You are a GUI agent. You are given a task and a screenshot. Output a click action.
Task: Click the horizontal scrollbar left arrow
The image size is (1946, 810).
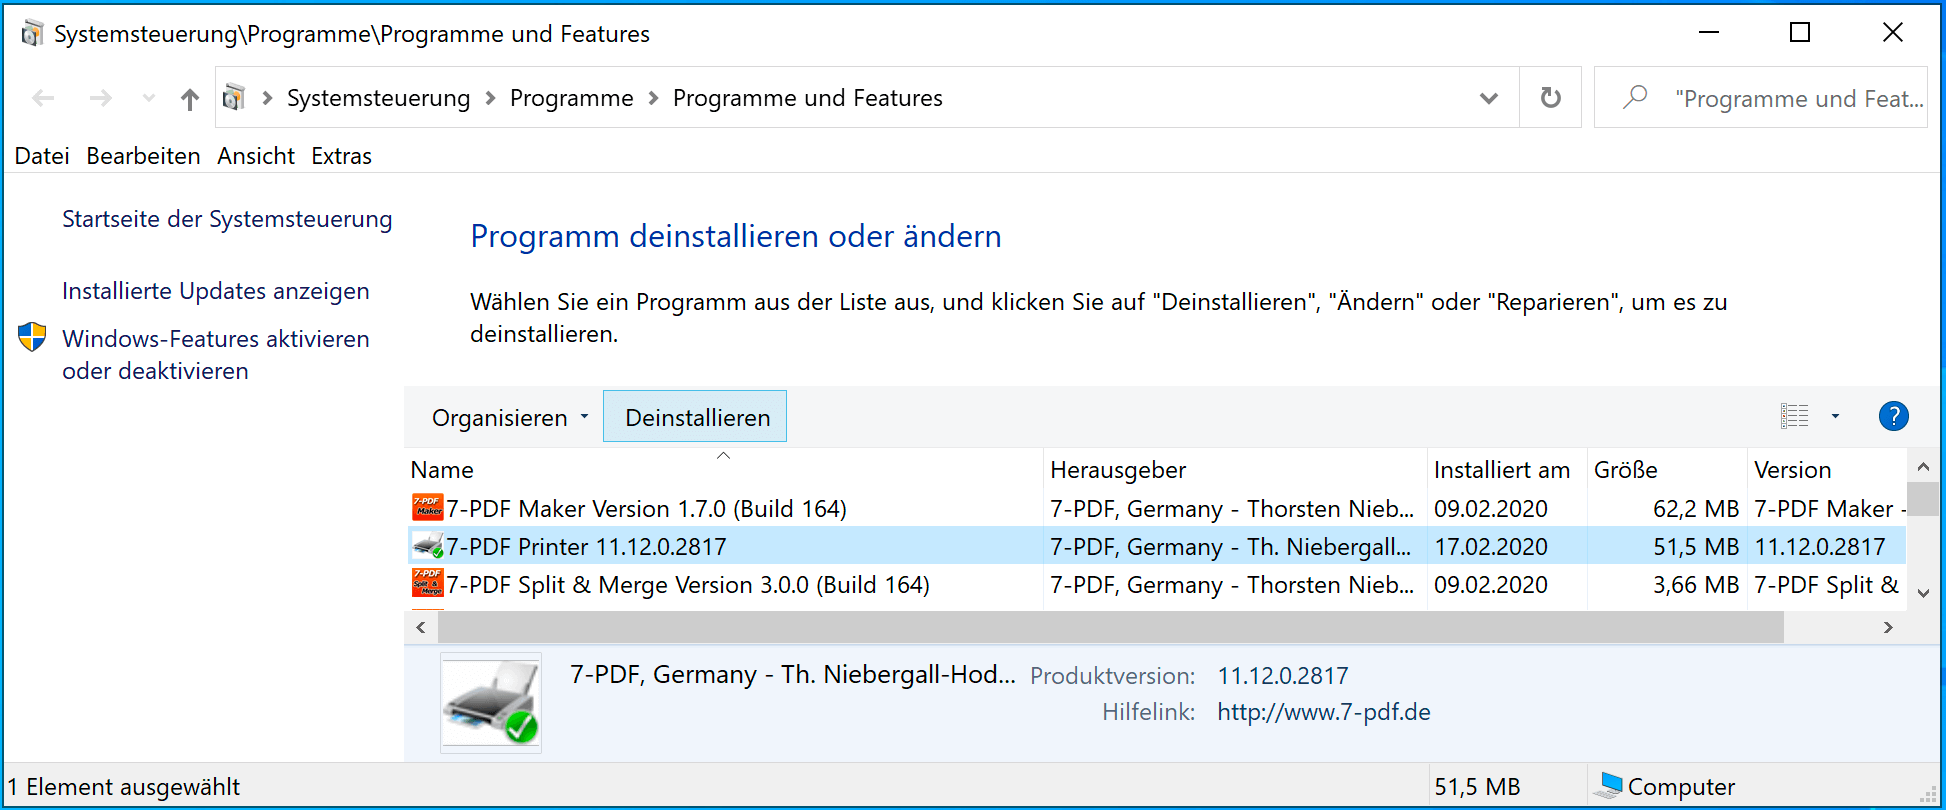(x=421, y=628)
